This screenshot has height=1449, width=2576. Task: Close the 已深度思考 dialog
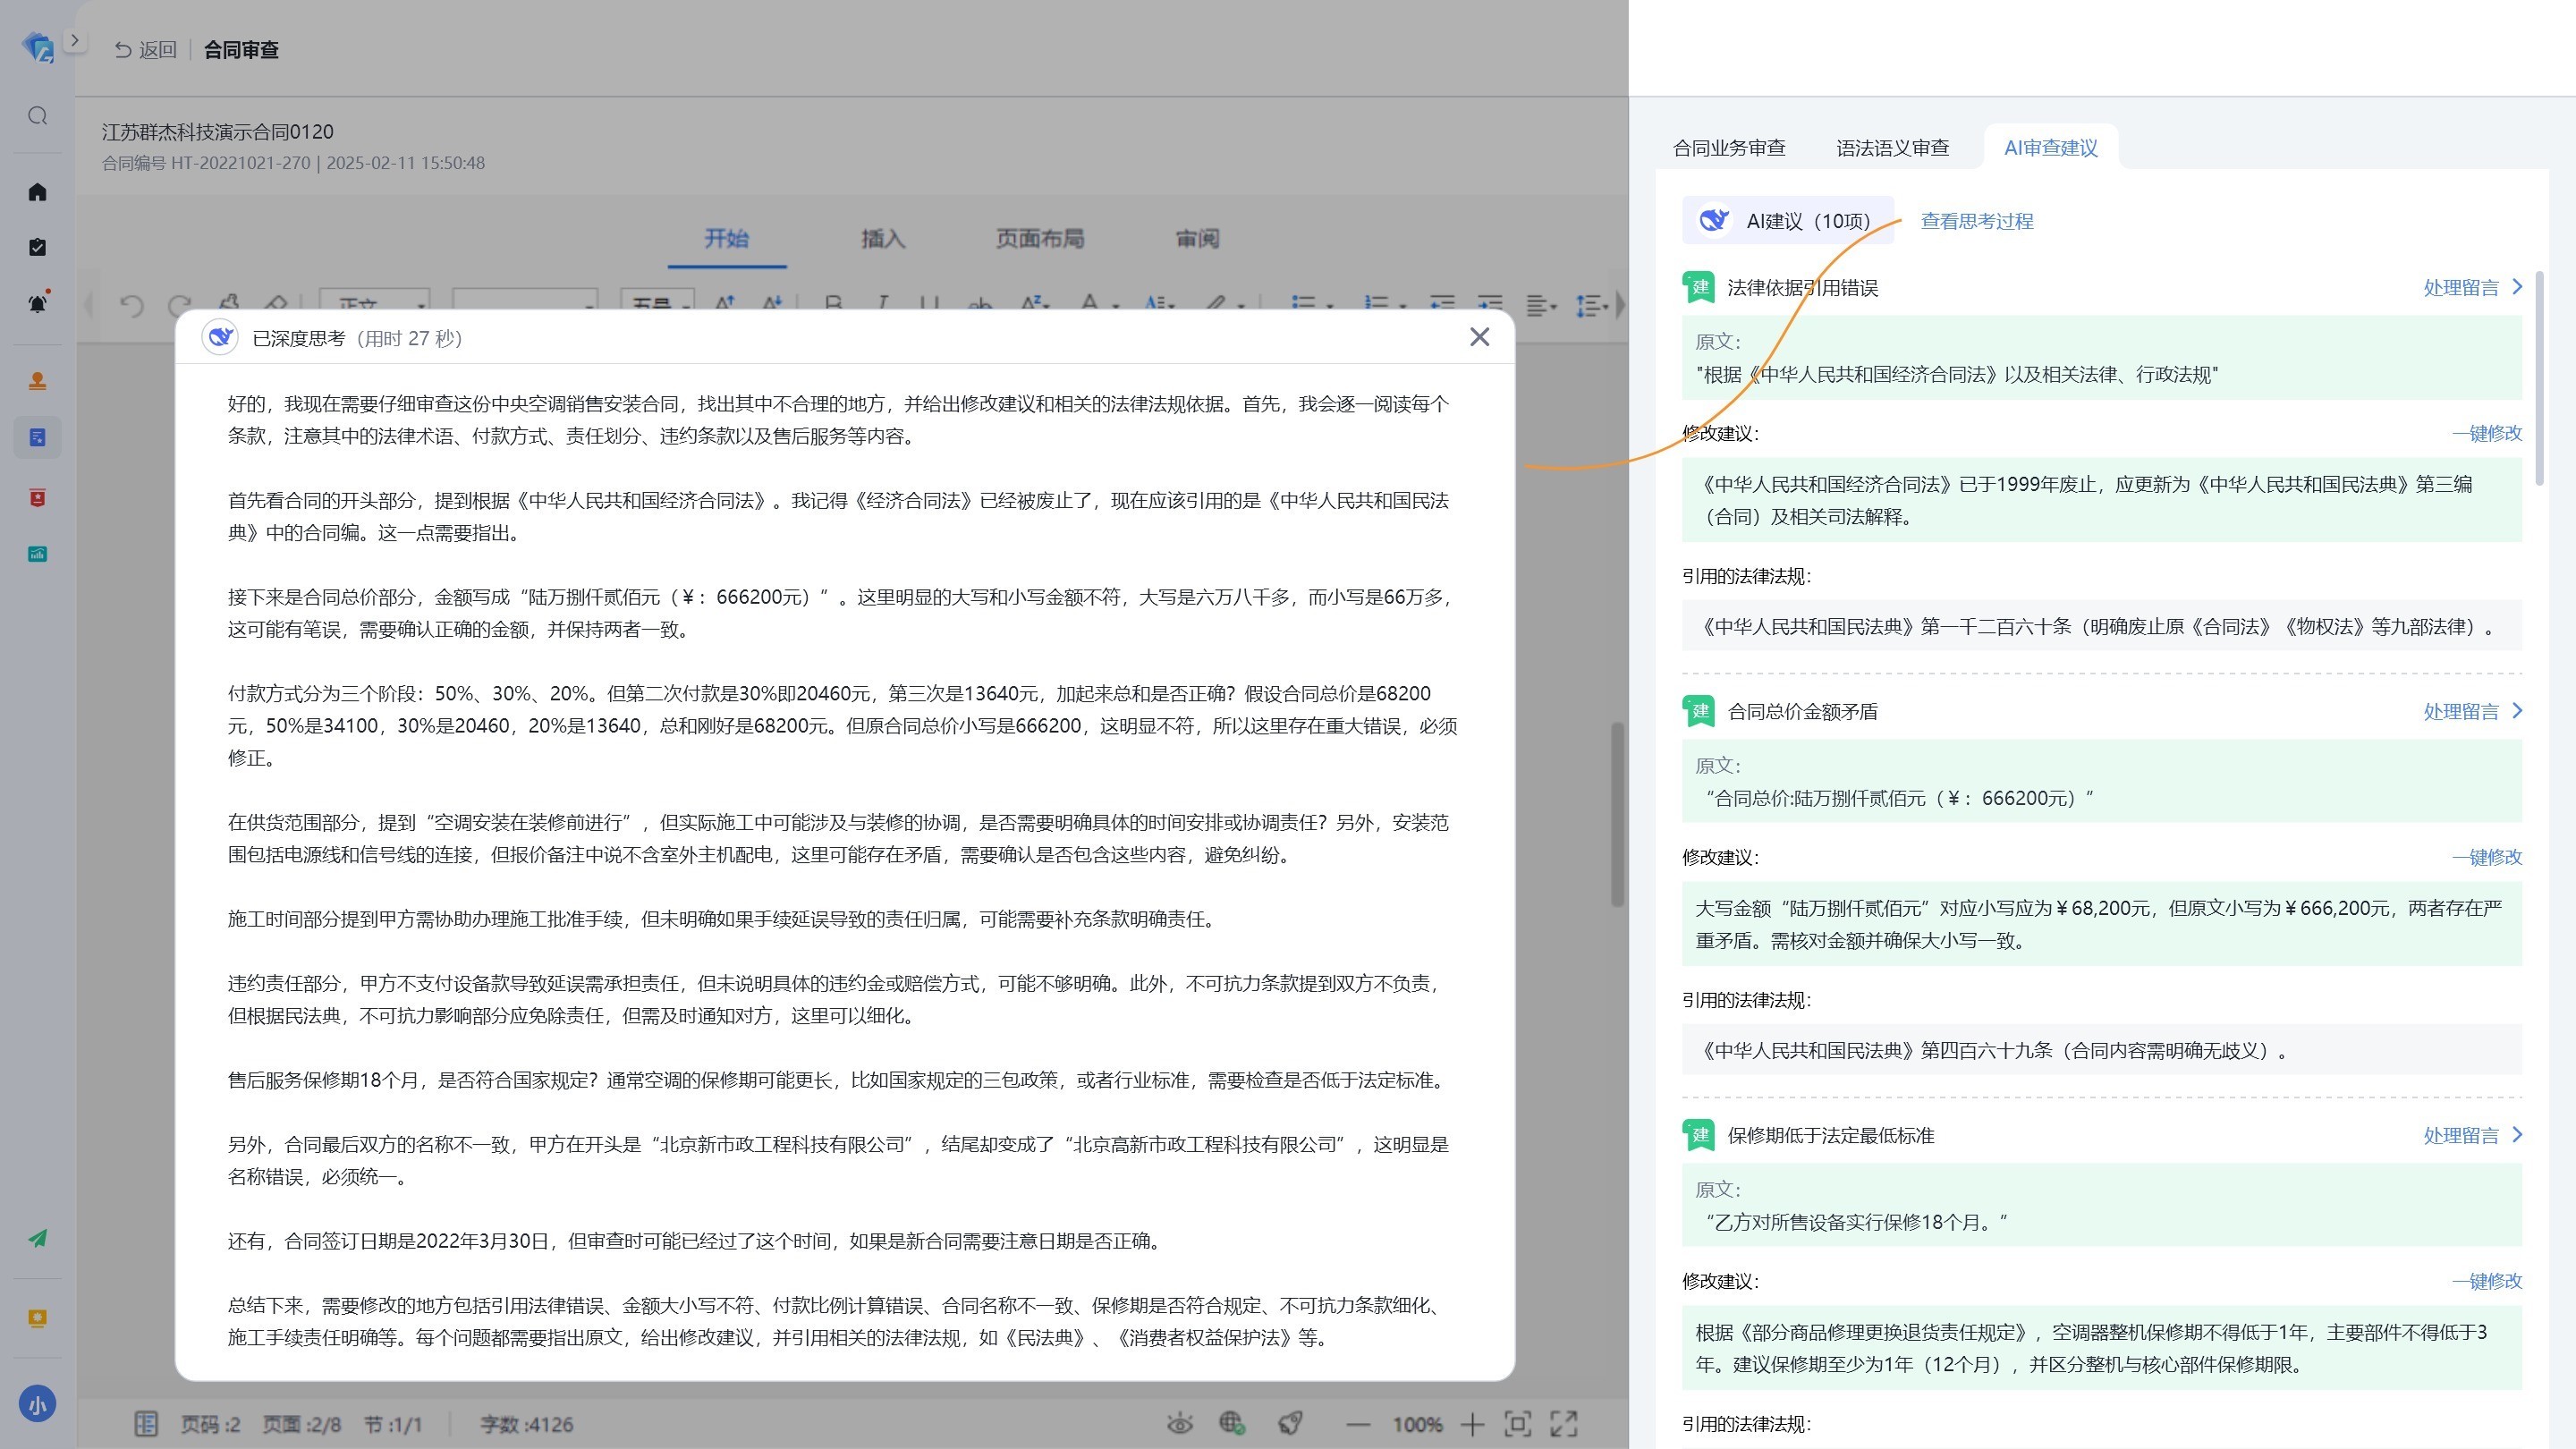(1479, 338)
